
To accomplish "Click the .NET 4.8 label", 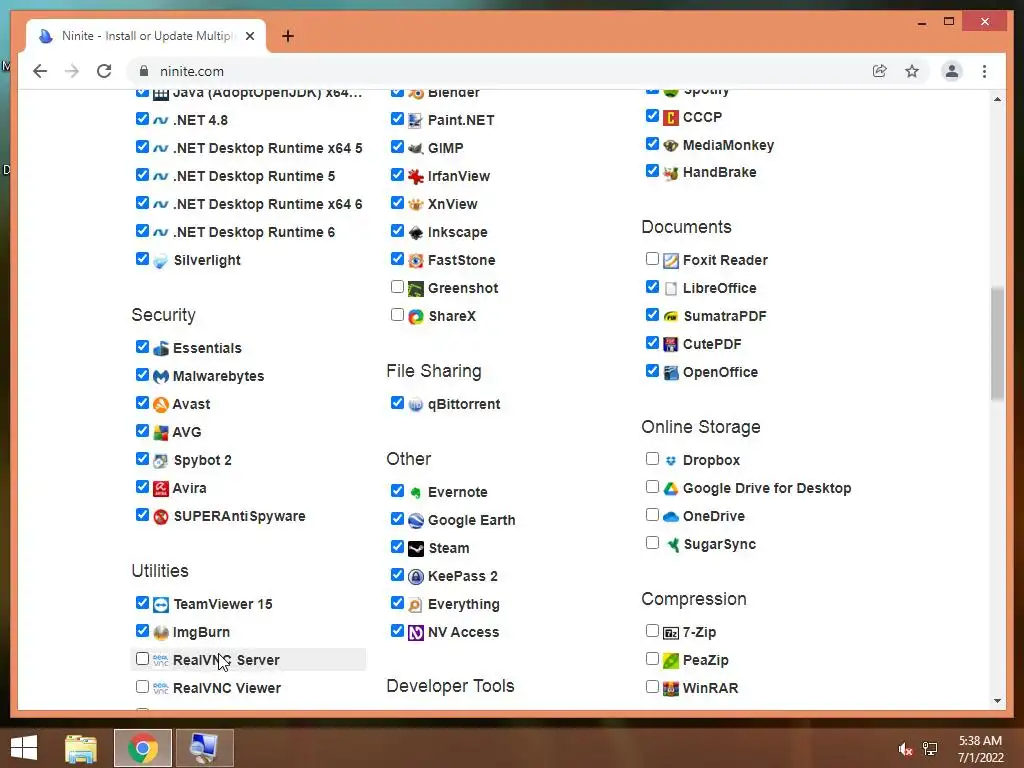I will (x=200, y=120).
